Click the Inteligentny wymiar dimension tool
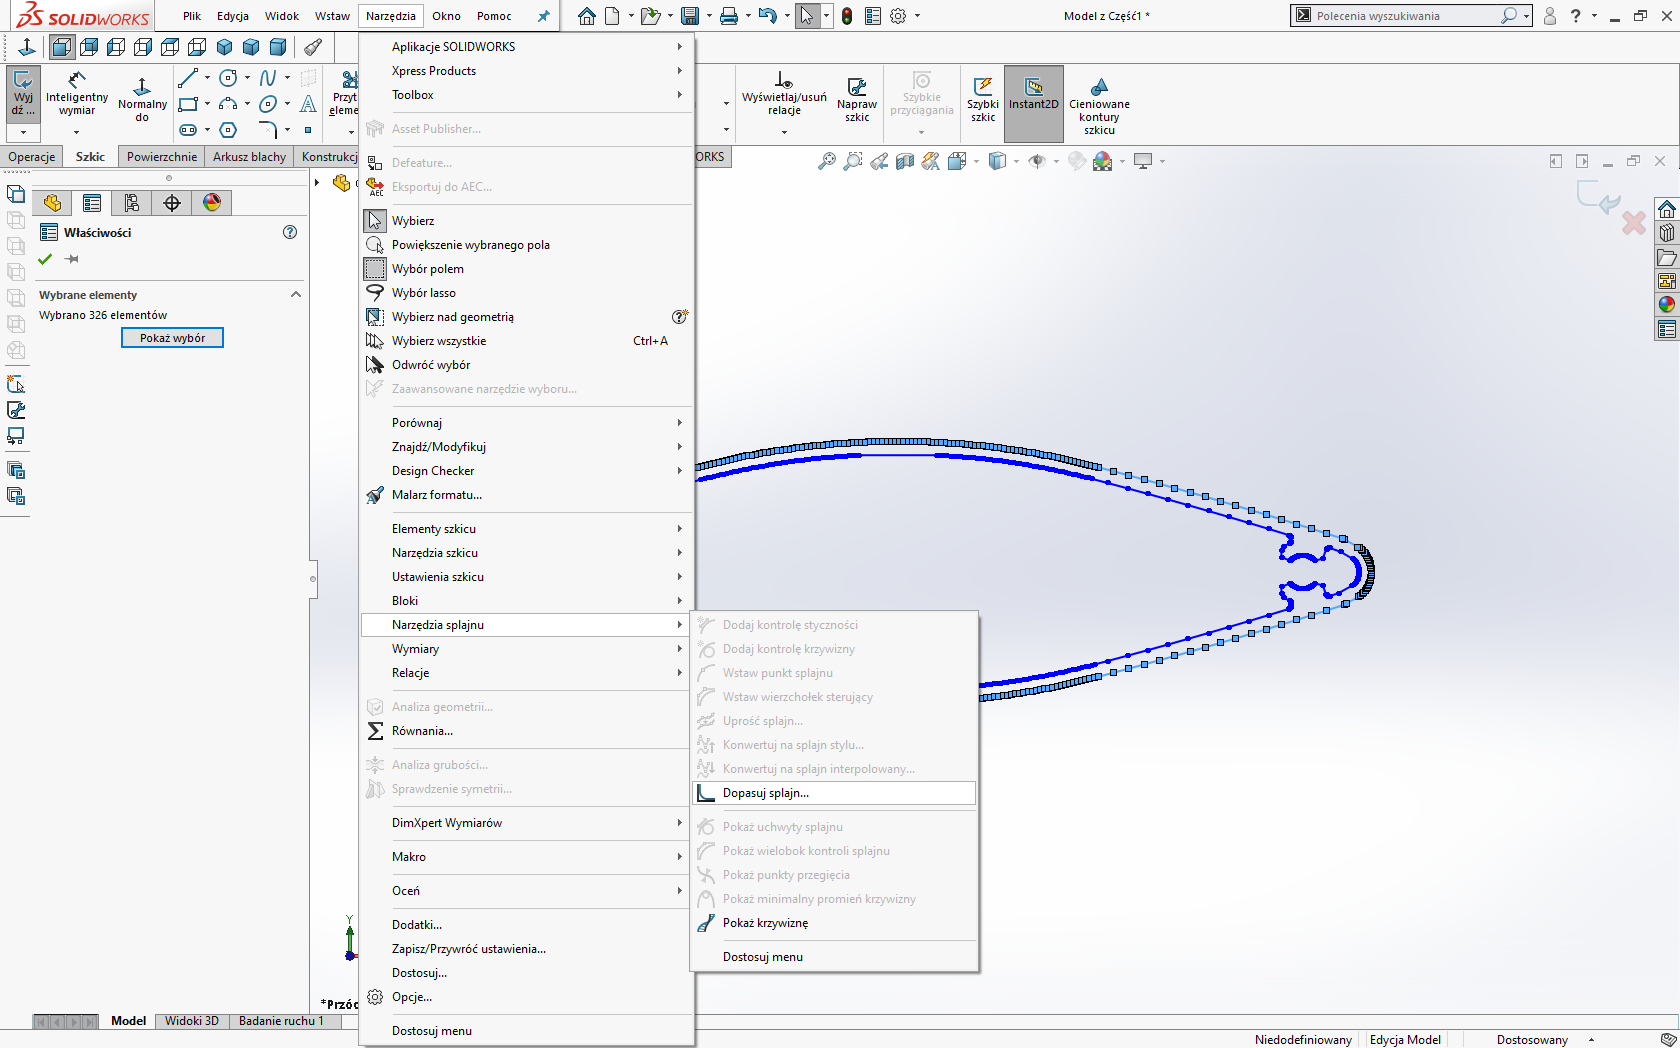Screen dimensions: 1680x1048 click(77, 93)
